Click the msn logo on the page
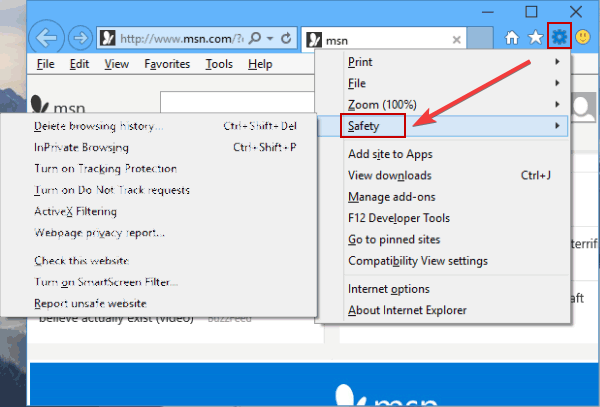 coord(58,104)
